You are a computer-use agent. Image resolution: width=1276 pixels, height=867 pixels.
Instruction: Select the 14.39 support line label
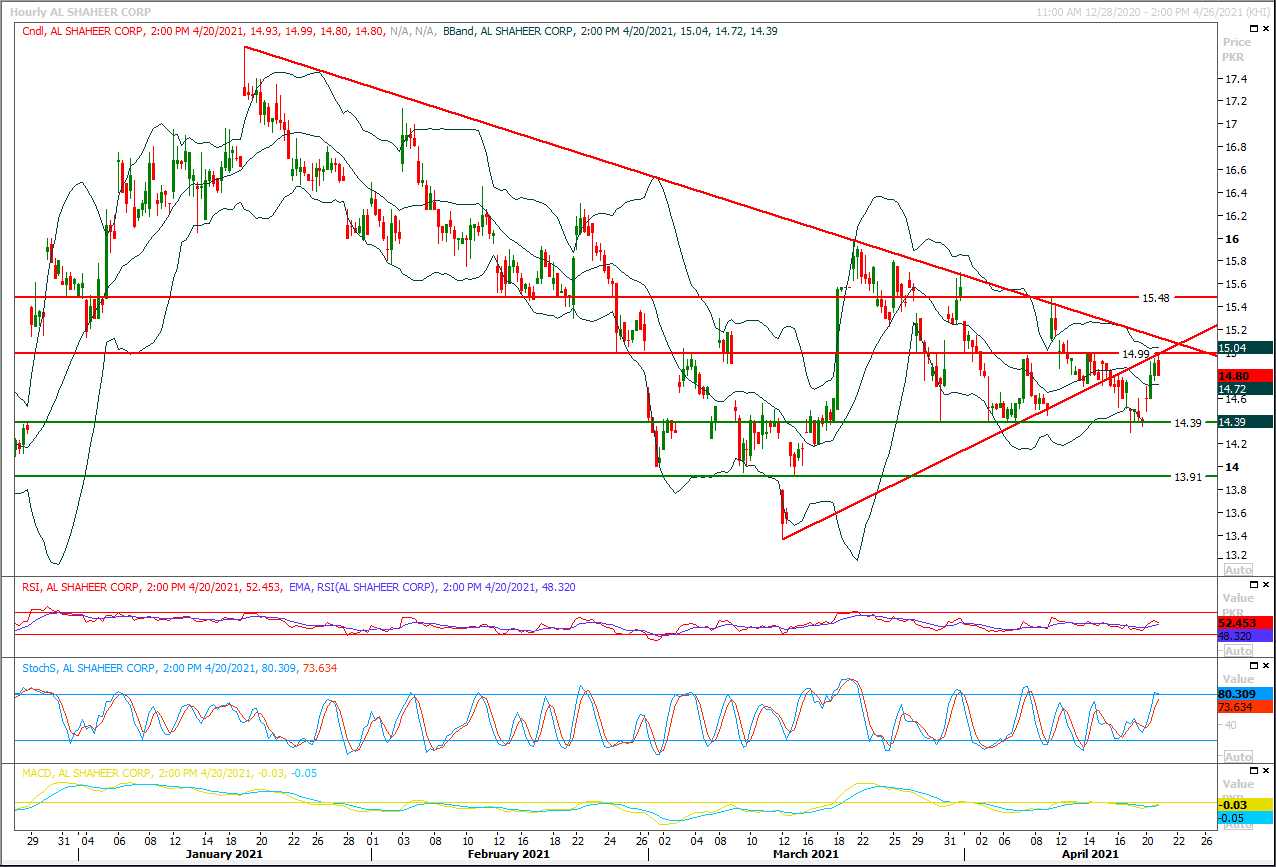point(1187,423)
